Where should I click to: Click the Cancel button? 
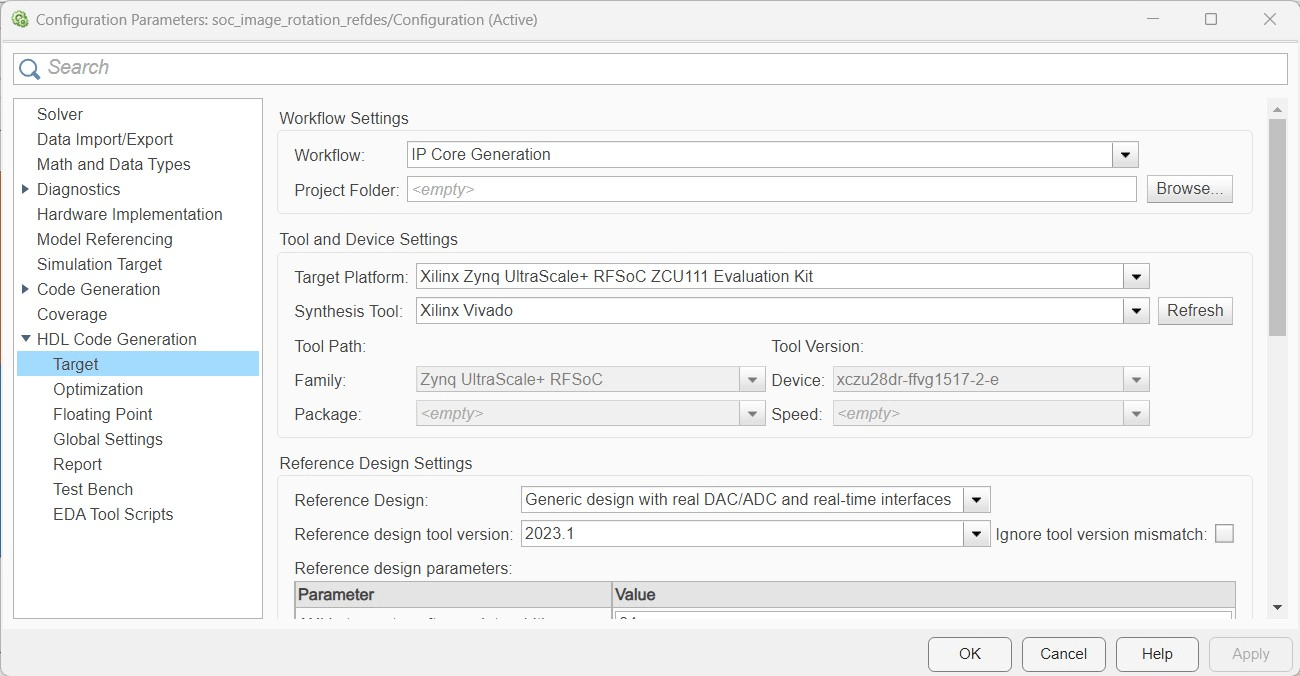pyautogui.click(x=1063, y=654)
